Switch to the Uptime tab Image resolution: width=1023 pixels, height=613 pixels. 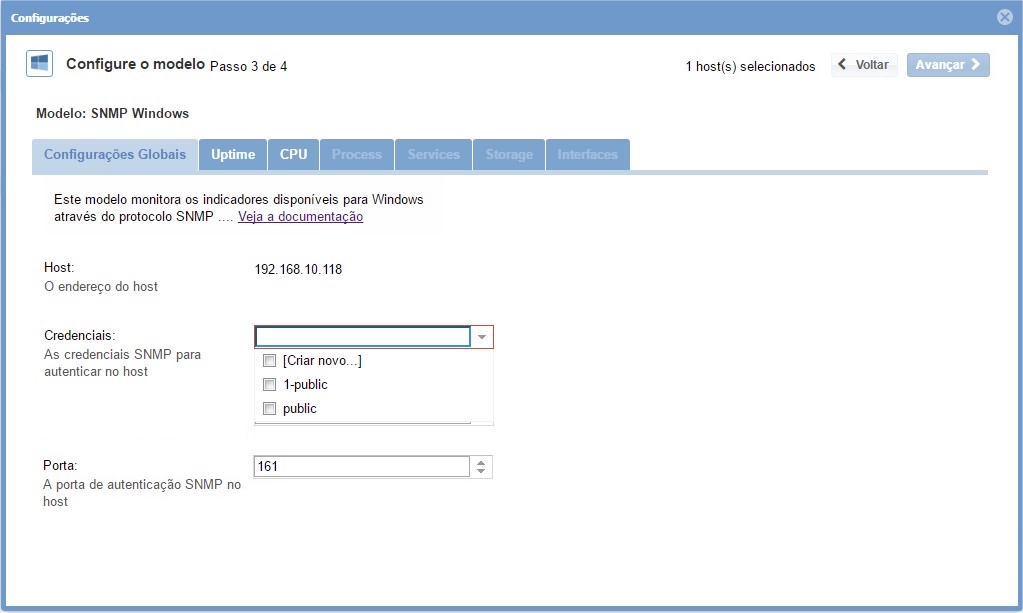point(233,155)
